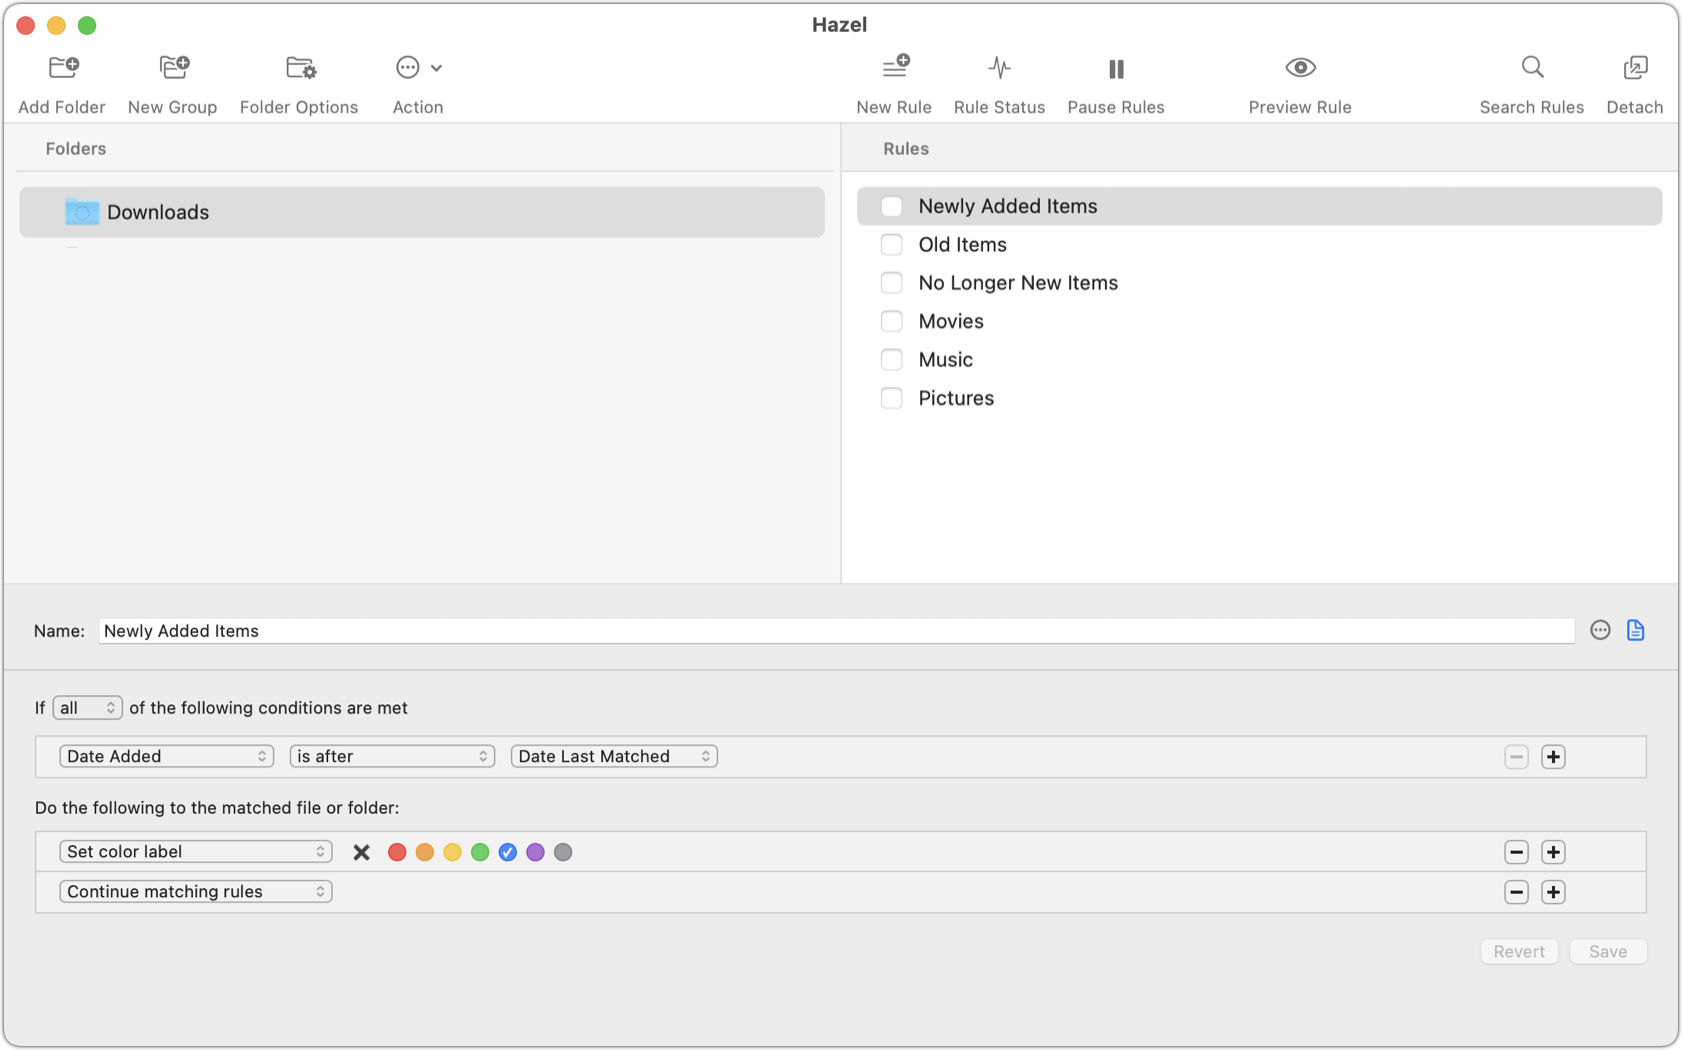Open the Continue matching rules dropdown

click(195, 892)
